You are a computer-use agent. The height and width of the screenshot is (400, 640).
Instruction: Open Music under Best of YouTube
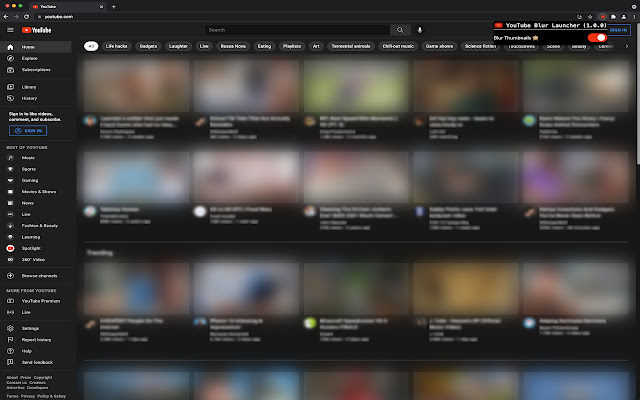[x=36, y=158]
